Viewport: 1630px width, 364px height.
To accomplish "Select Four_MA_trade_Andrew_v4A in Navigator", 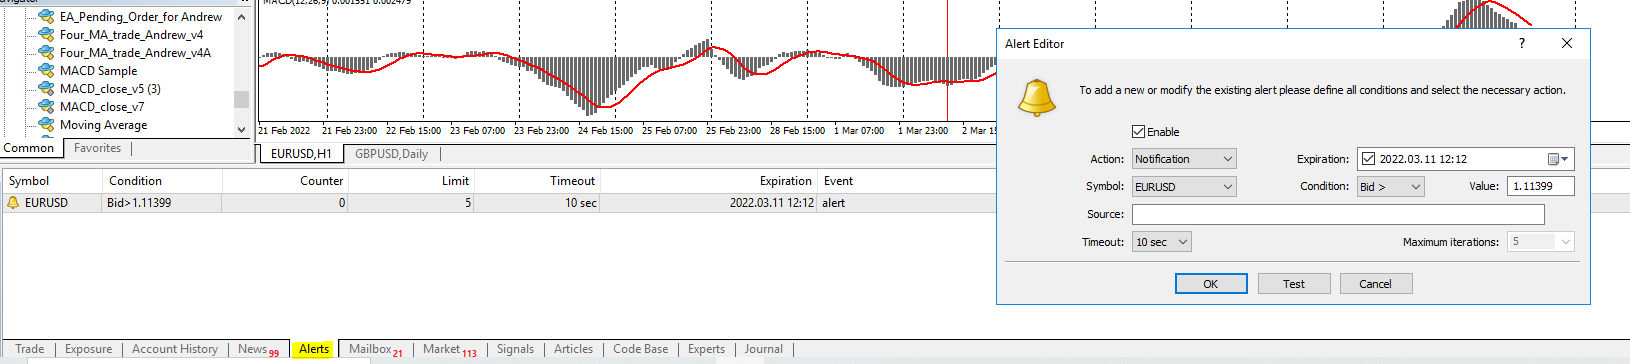I will click(x=135, y=53).
